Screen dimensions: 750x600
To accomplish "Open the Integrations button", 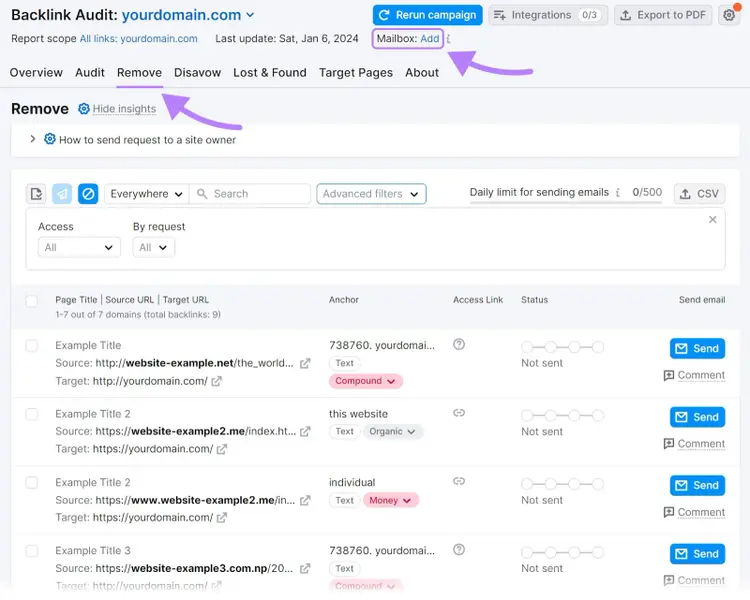I will pyautogui.click(x=548, y=15).
